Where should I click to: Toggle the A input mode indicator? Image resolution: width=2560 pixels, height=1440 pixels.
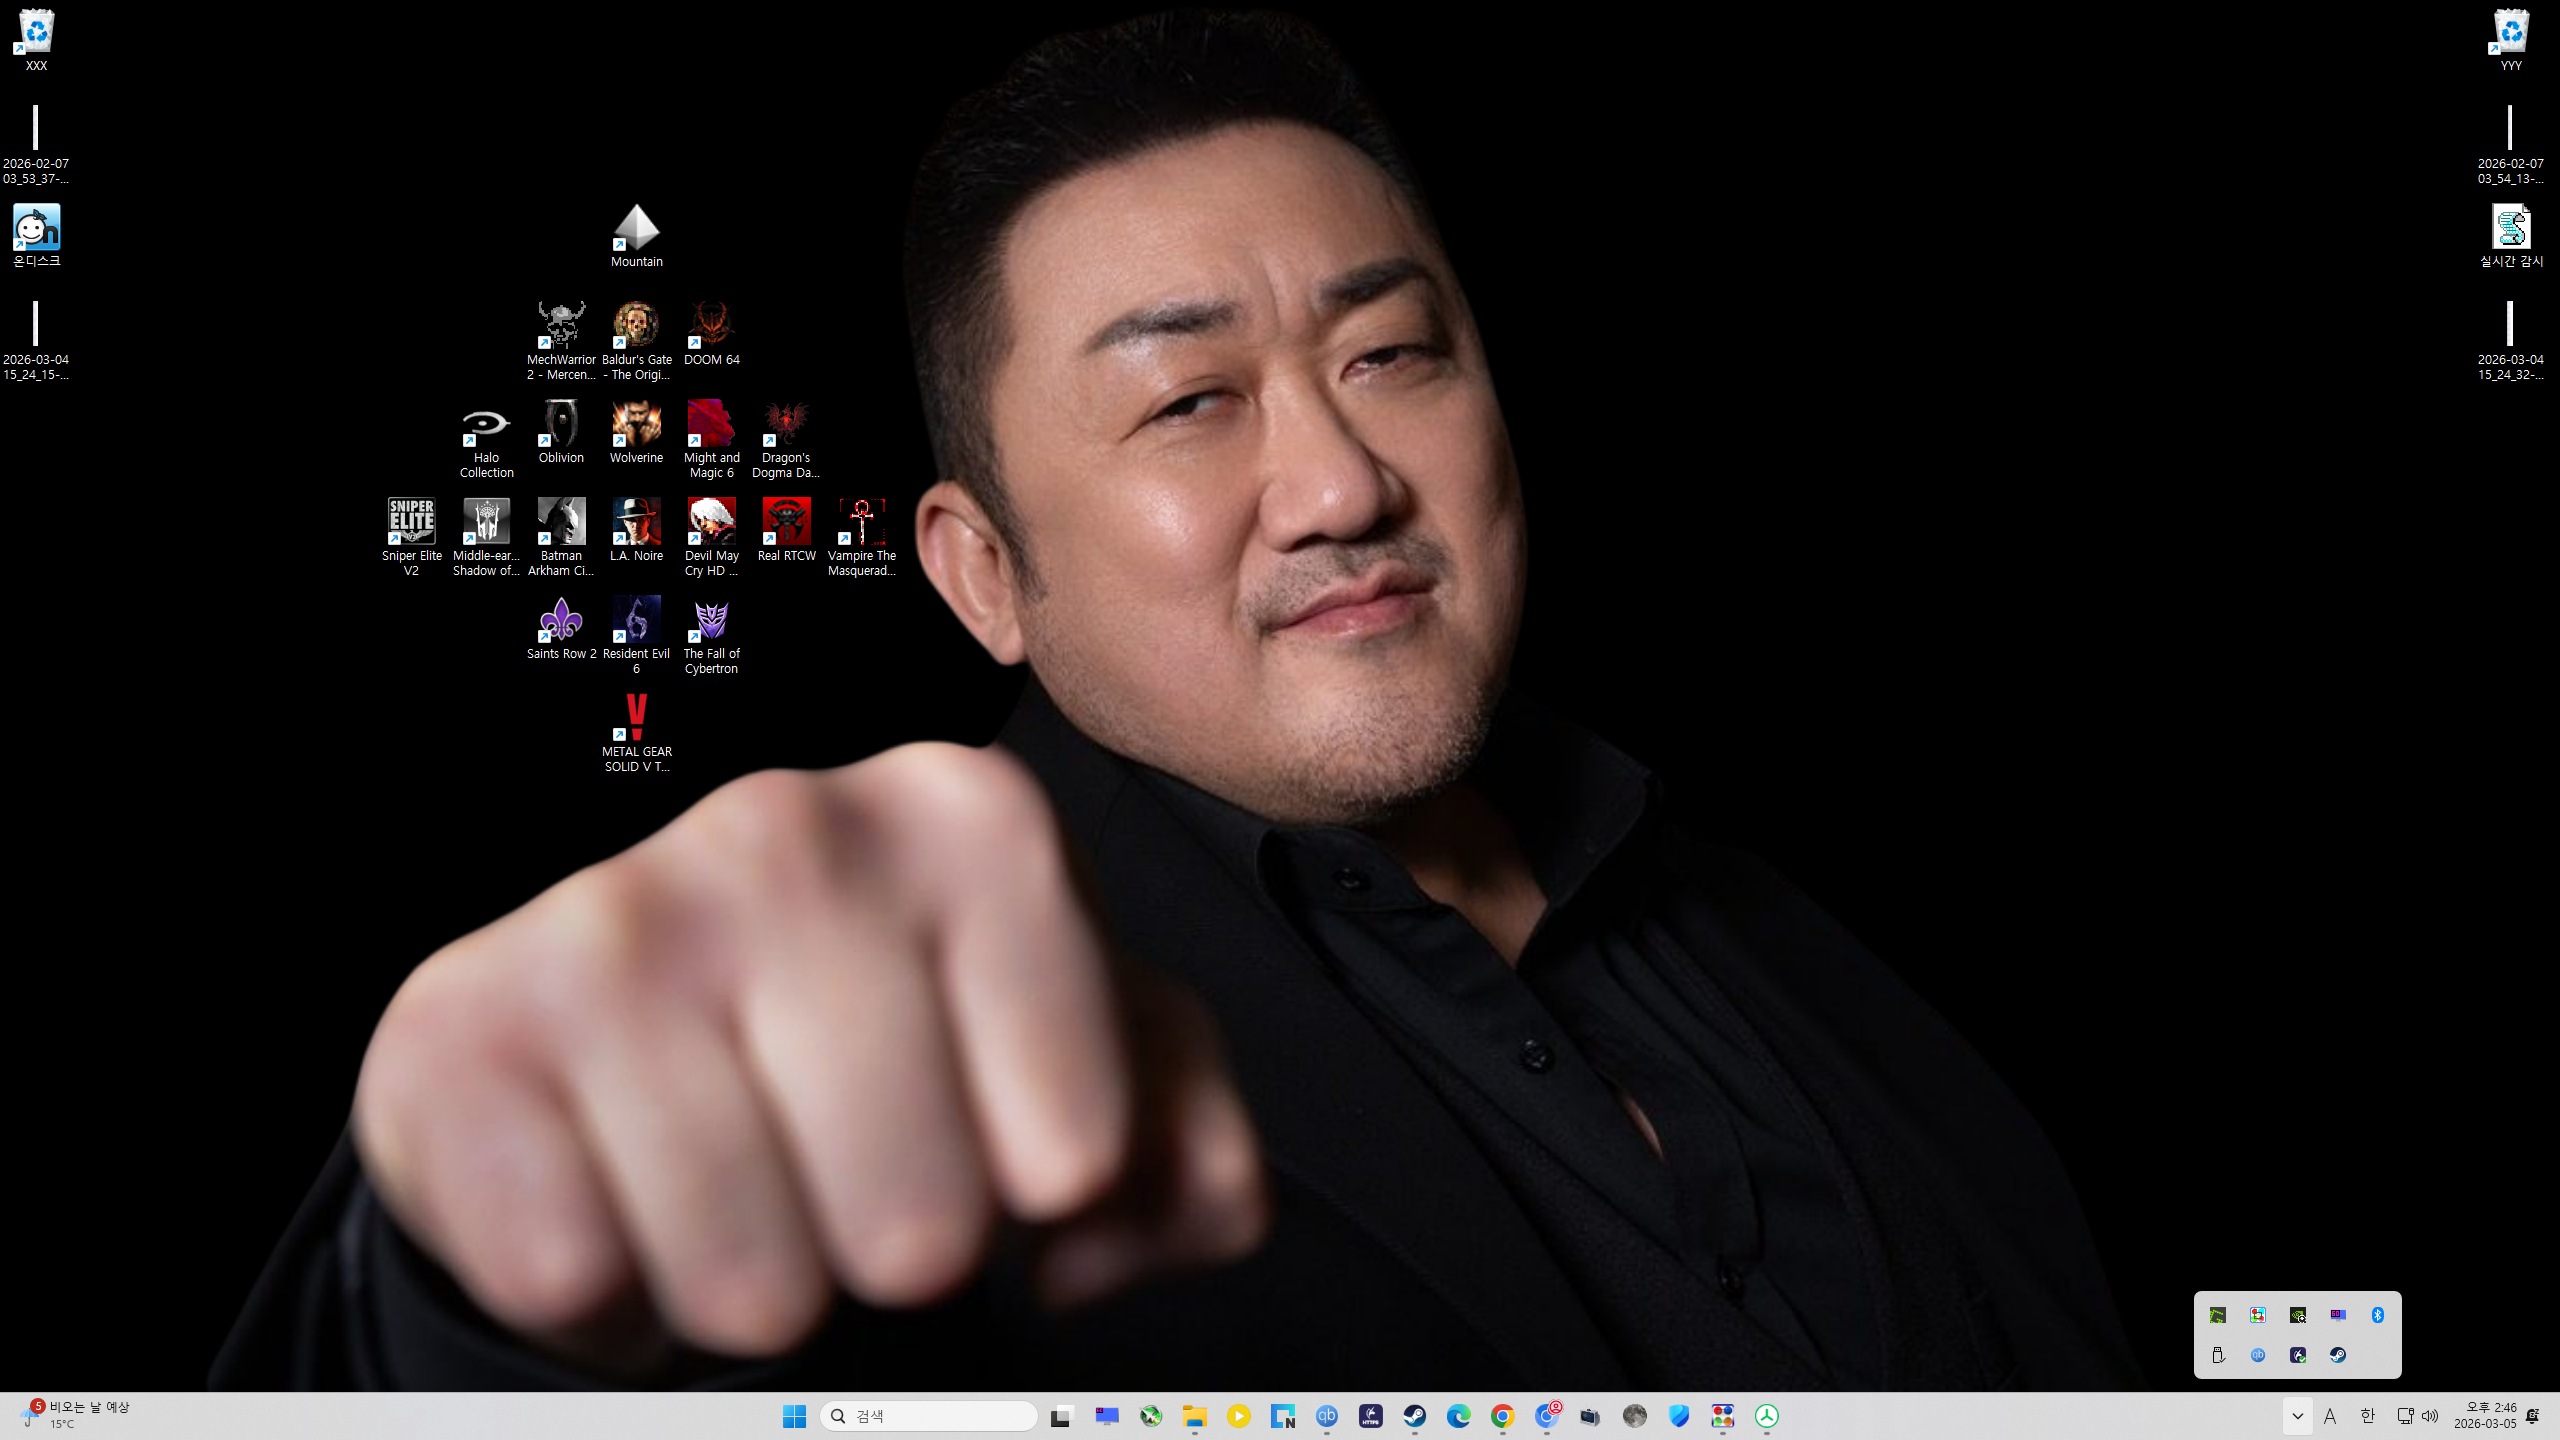(x=2330, y=1416)
